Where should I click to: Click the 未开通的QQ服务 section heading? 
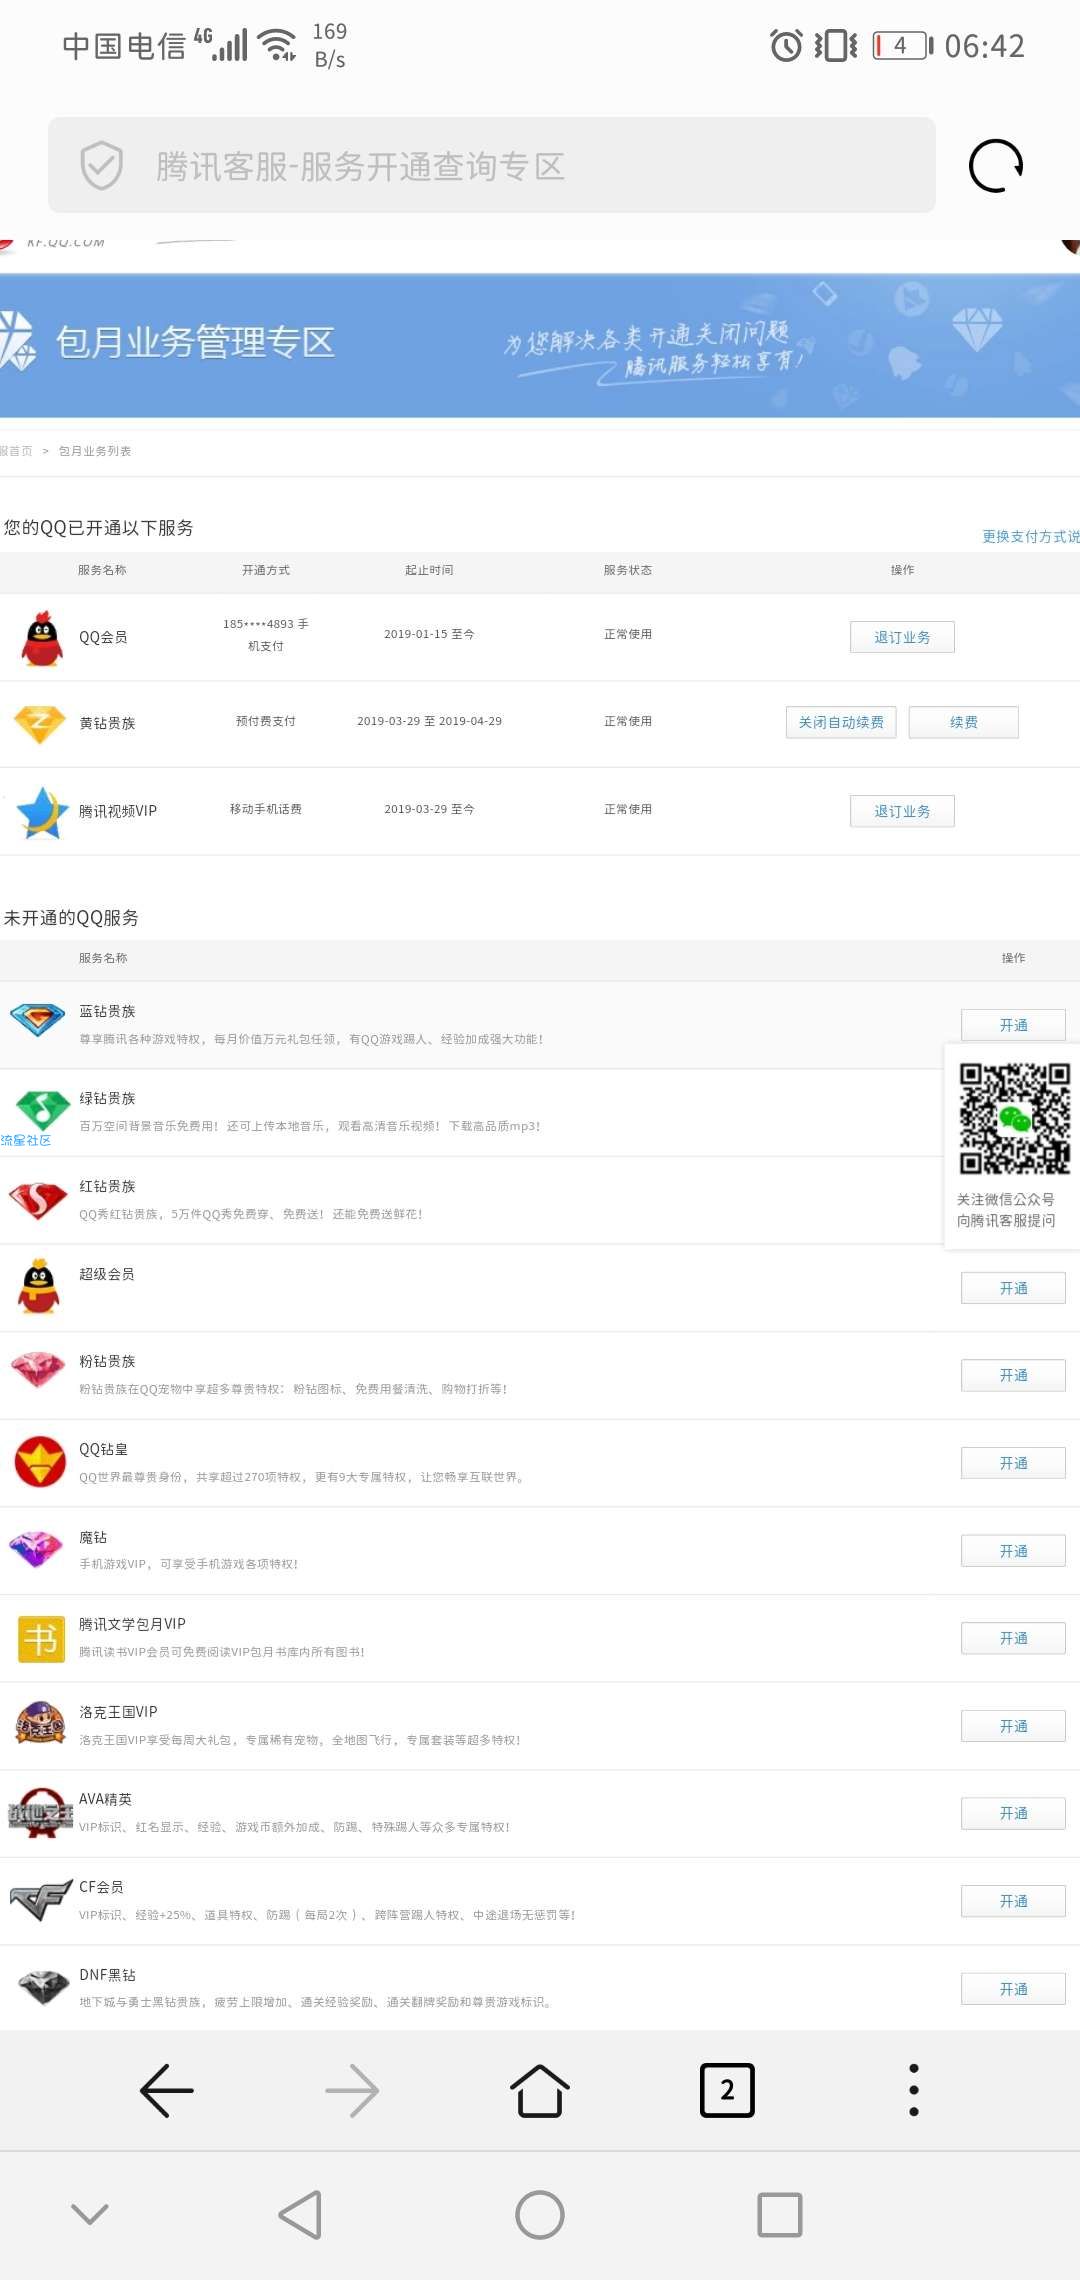[x=71, y=918]
